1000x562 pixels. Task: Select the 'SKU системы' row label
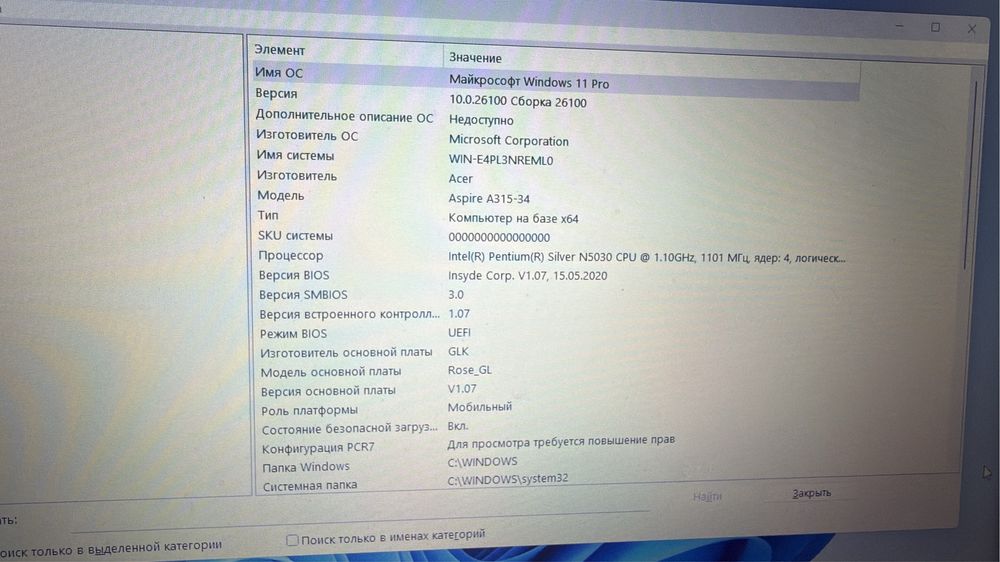pyautogui.click(x=295, y=235)
